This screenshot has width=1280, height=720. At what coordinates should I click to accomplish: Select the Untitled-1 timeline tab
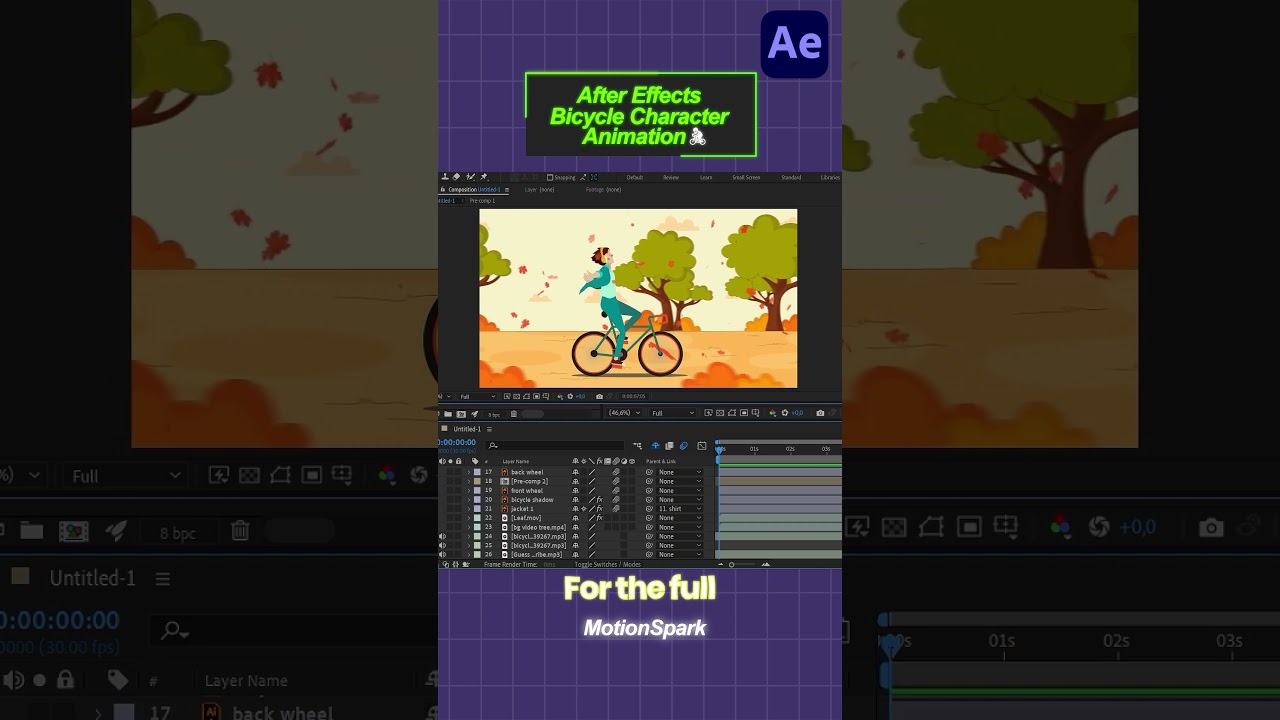[x=467, y=429]
